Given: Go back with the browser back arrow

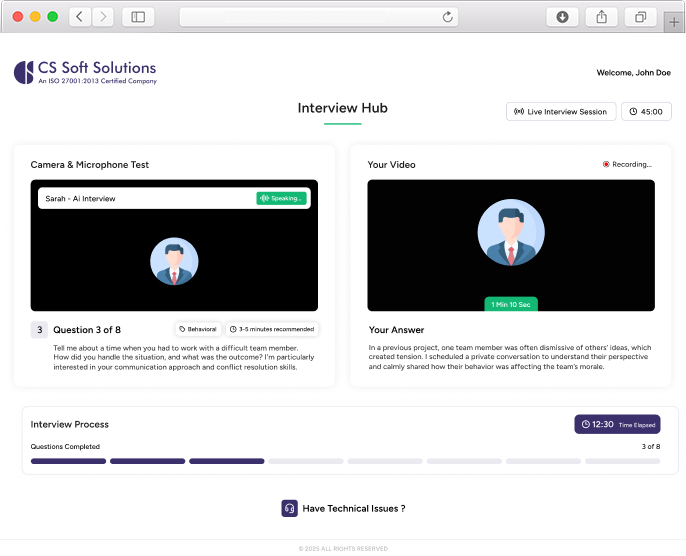Looking at the screenshot, I should point(80,17).
